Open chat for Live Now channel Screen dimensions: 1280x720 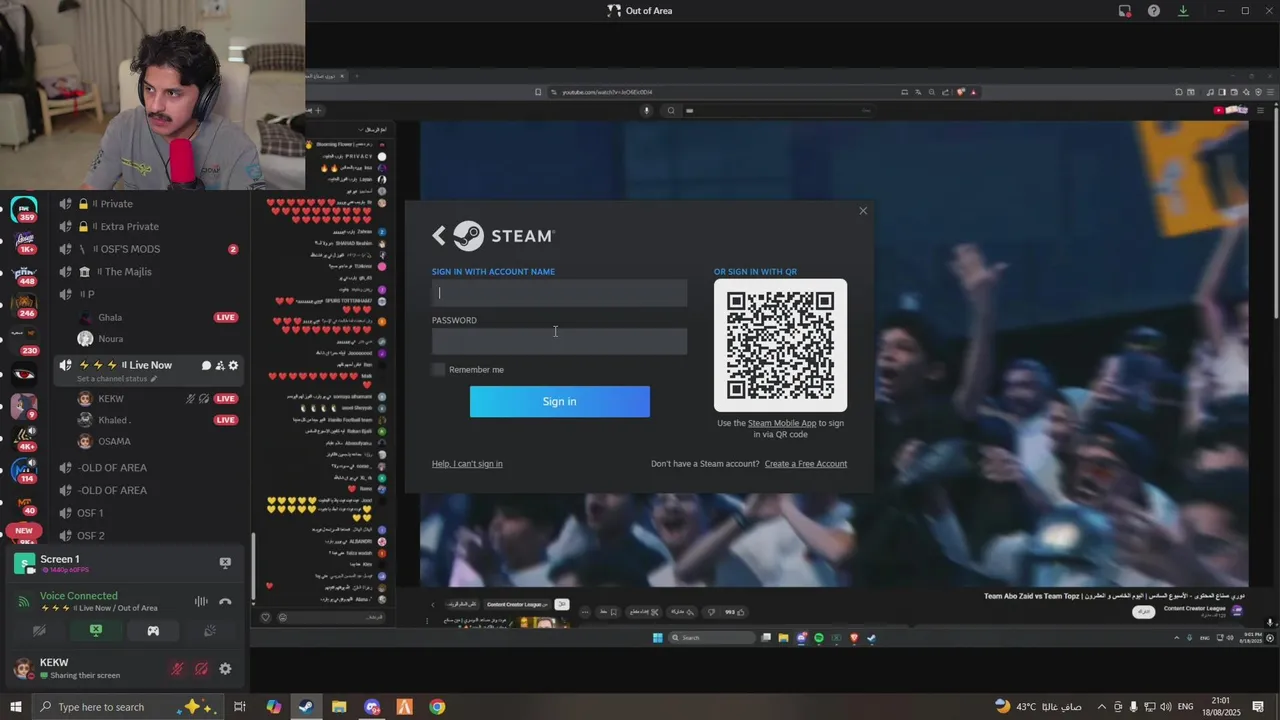(206, 366)
